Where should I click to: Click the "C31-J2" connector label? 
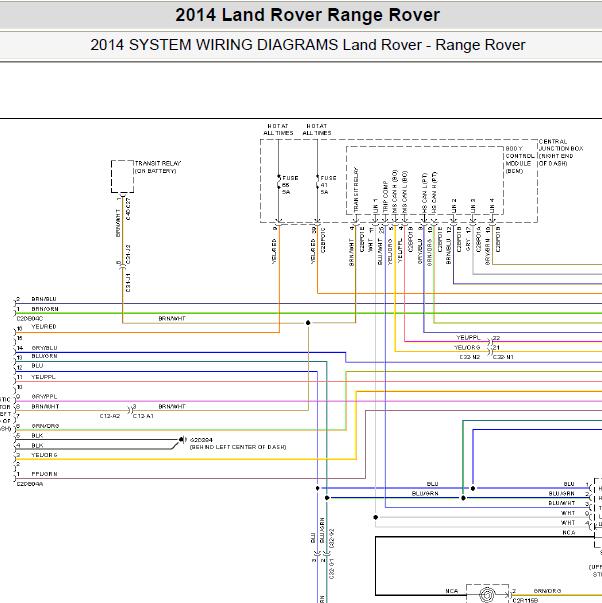(x=128, y=254)
